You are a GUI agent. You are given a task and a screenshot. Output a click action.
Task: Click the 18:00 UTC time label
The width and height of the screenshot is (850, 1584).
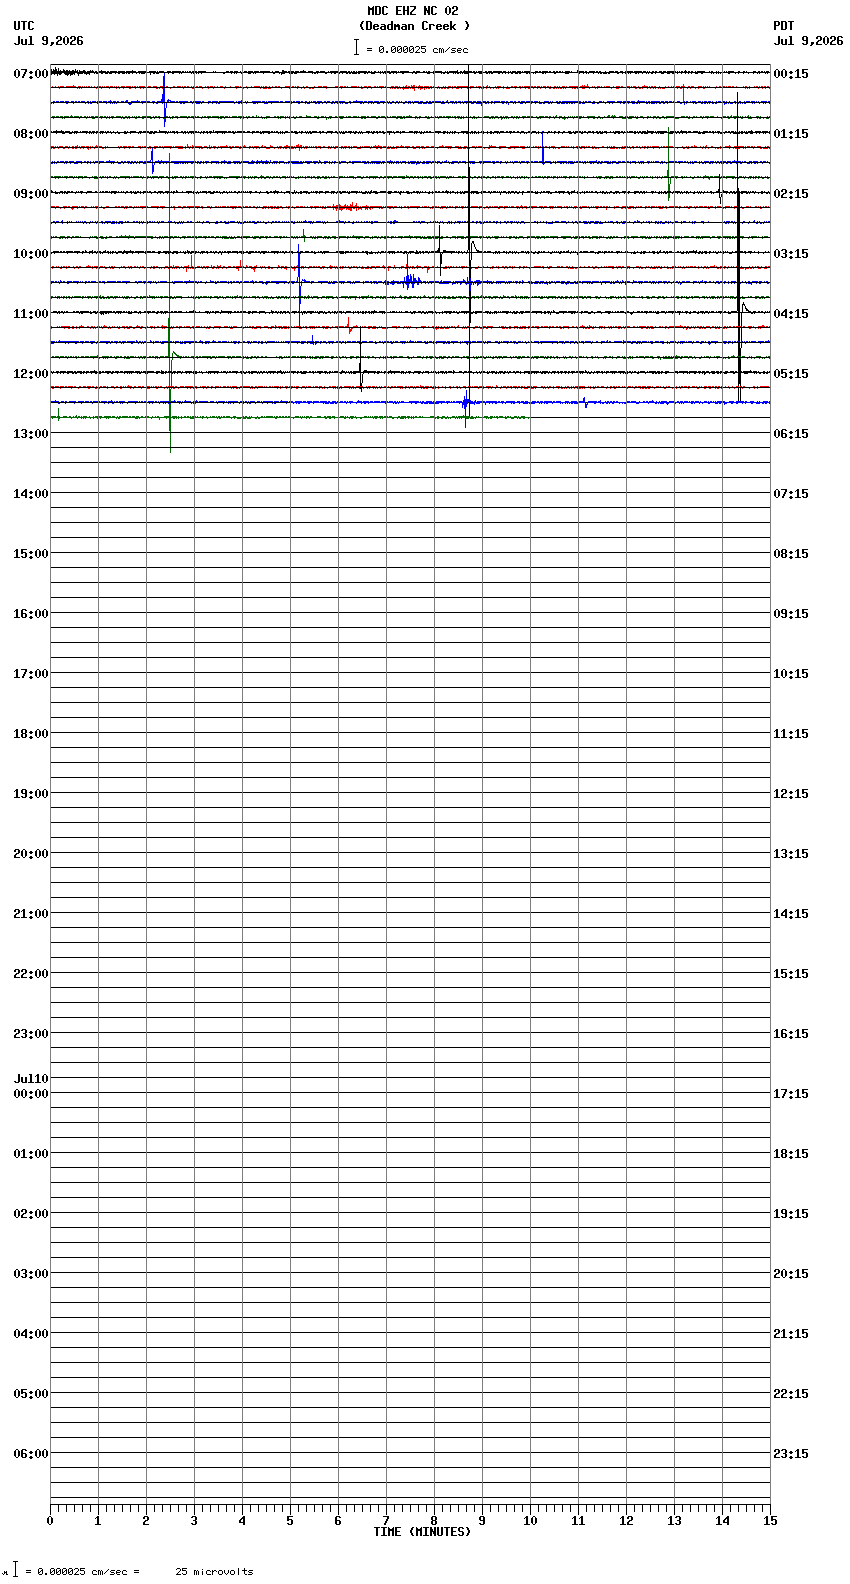click(31, 734)
